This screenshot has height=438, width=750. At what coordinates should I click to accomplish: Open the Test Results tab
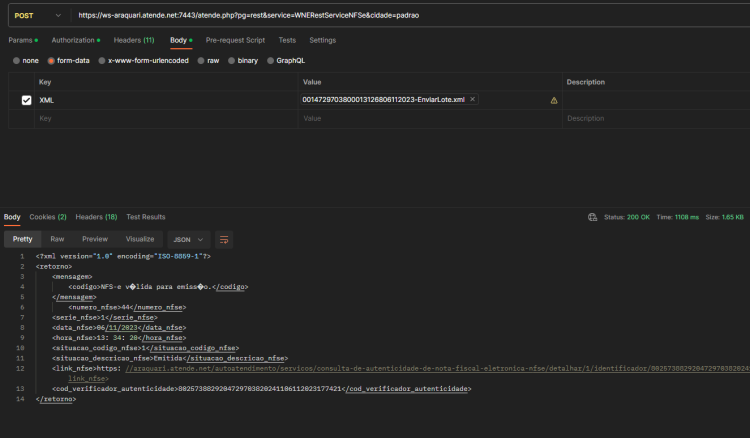(x=145, y=217)
